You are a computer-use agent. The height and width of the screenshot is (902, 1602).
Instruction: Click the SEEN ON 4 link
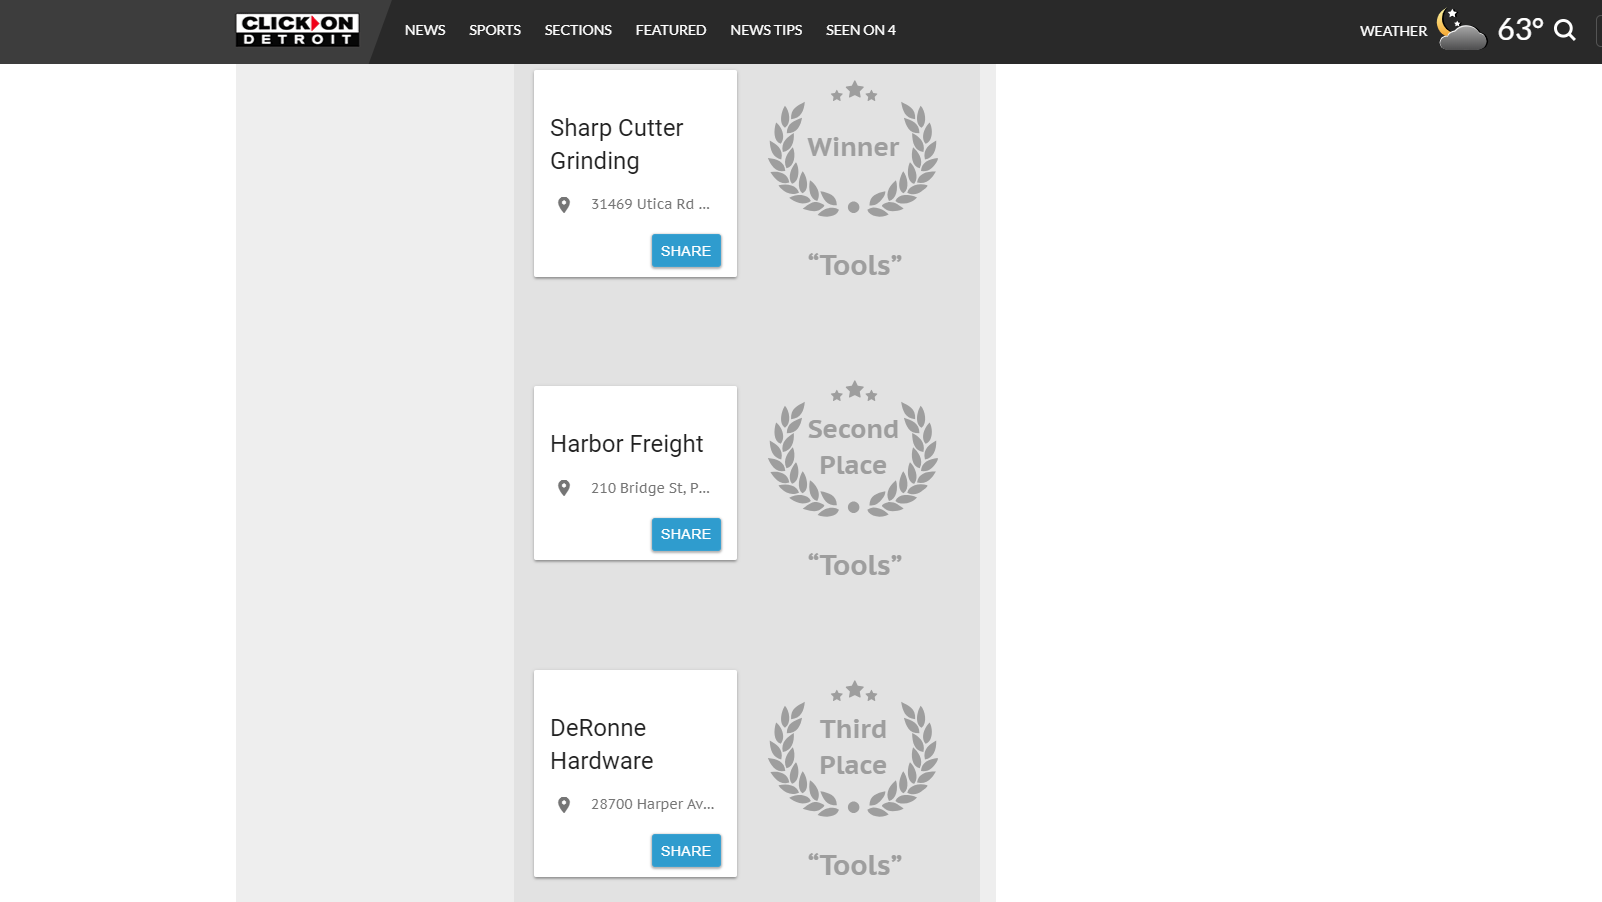[859, 30]
